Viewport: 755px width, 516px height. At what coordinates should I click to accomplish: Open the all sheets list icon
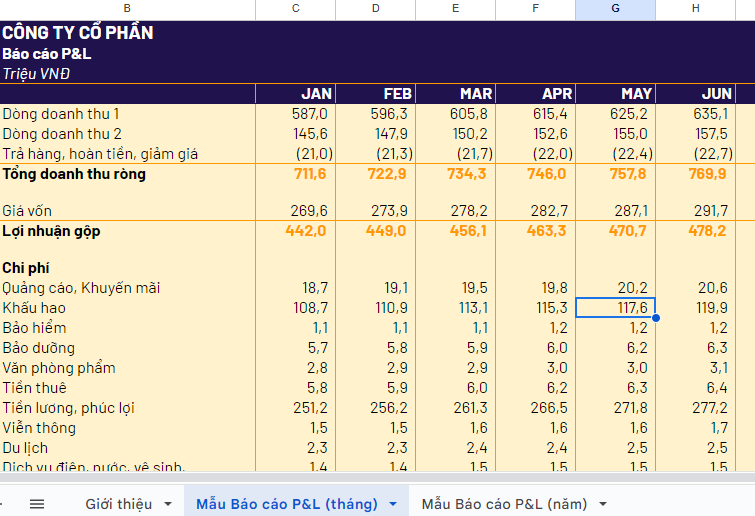pyautogui.click(x=37, y=503)
